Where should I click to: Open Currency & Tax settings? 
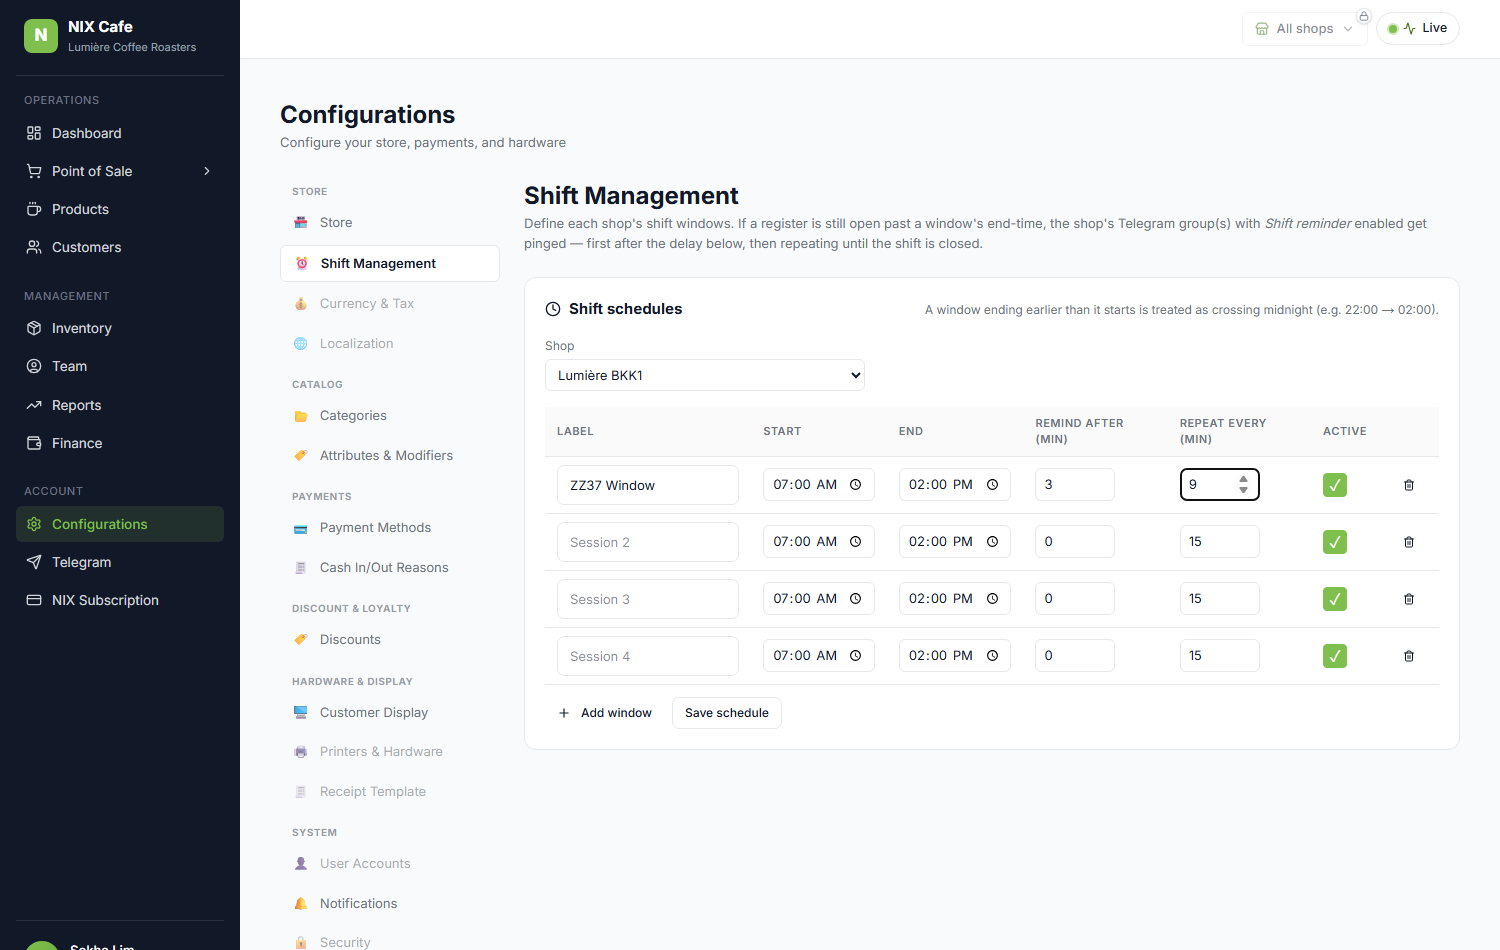click(x=390, y=303)
